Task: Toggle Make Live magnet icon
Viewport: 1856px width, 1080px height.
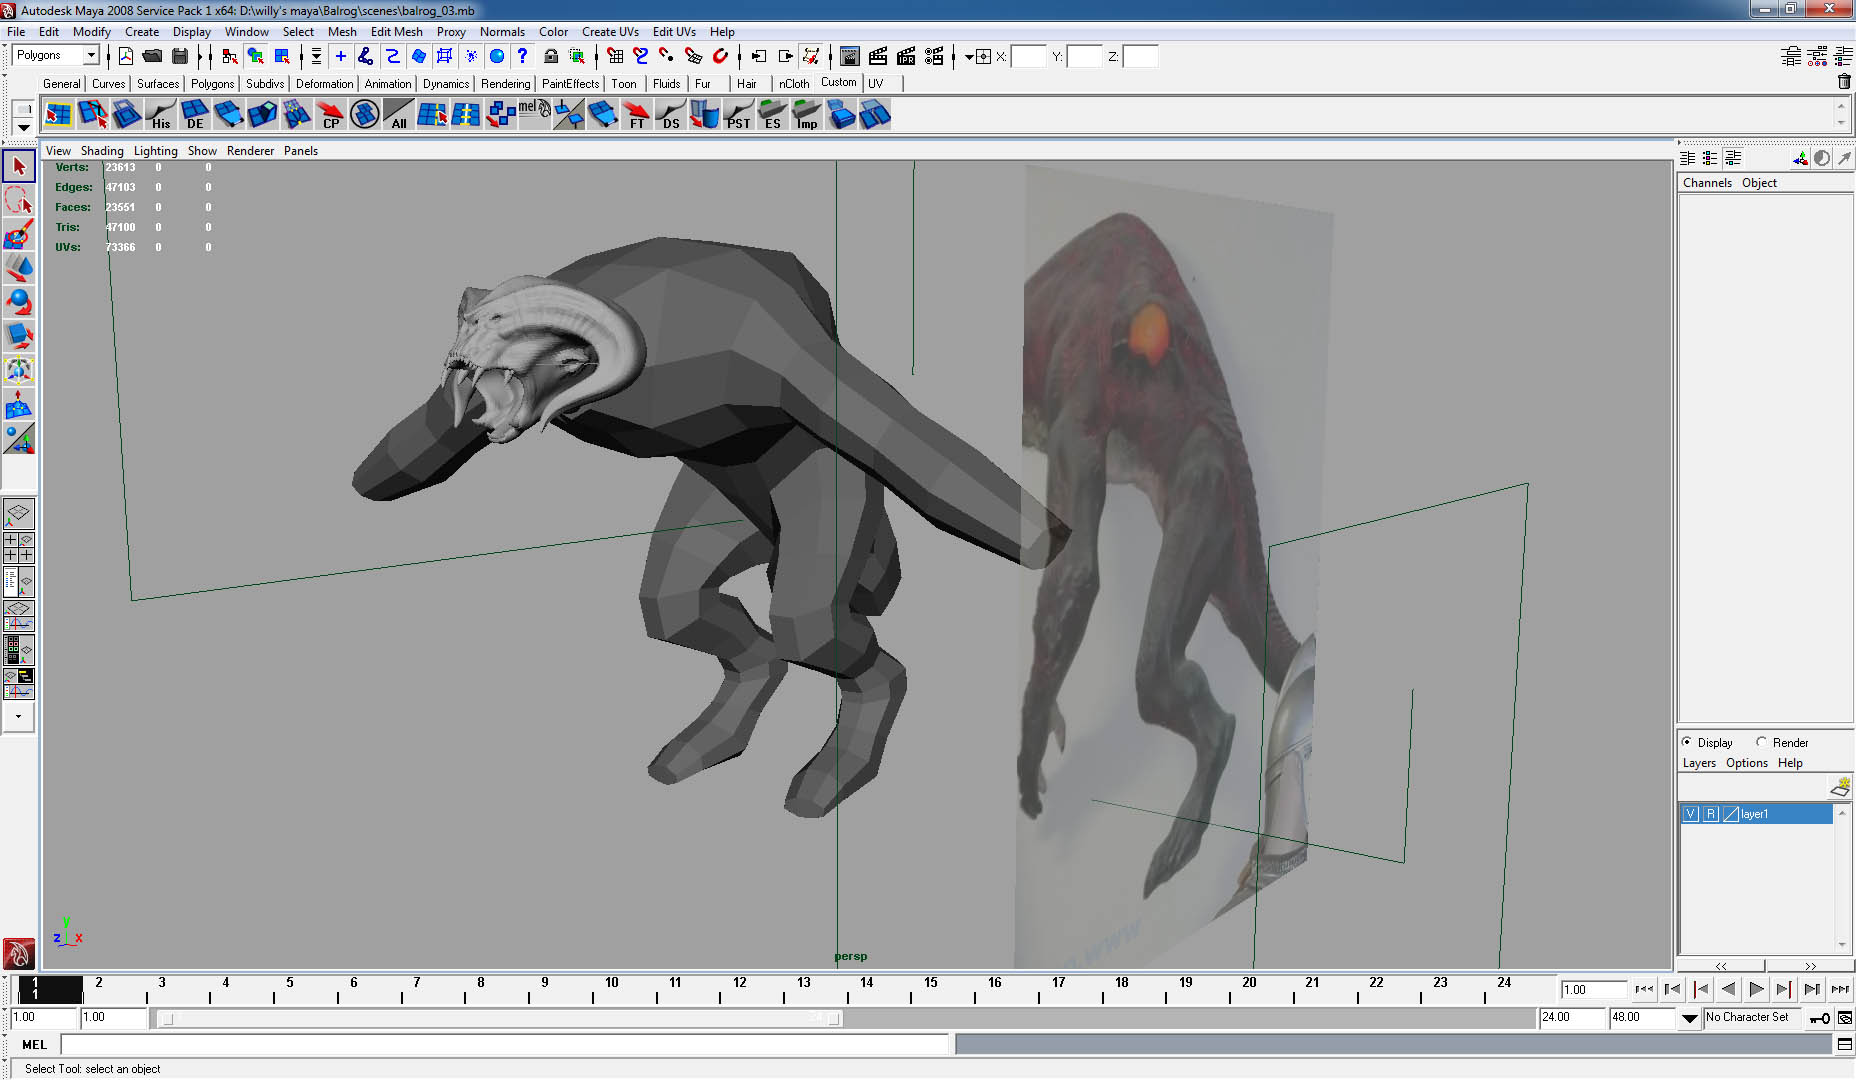Action: 720,56
